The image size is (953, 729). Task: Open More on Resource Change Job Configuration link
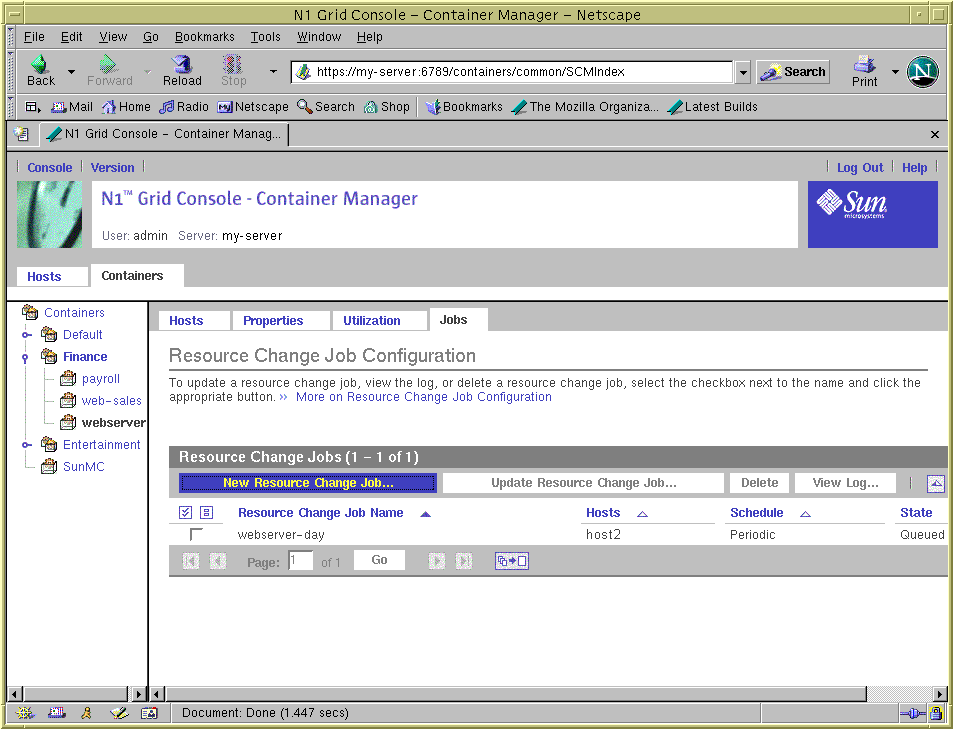click(x=424, y=397)
